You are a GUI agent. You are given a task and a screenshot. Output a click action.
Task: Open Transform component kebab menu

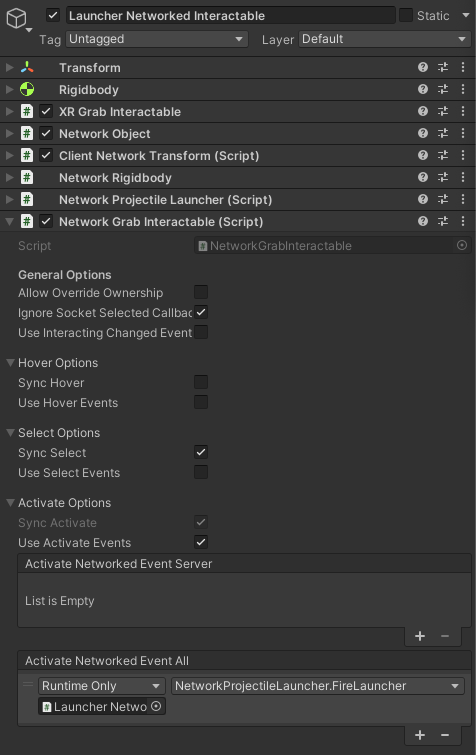(463, 67)
